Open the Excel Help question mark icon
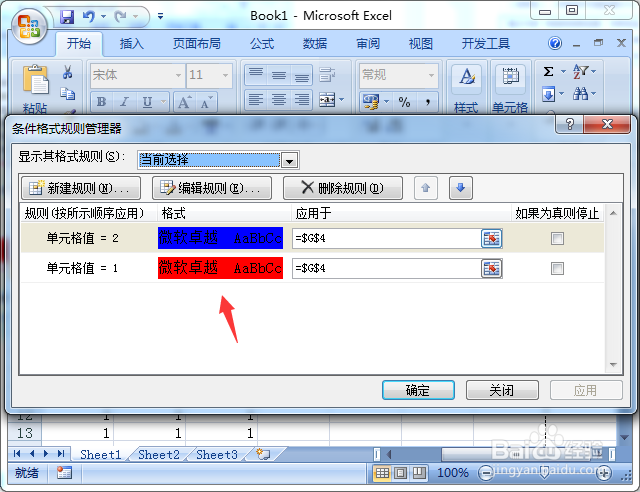This screenshot has width=640, height=492. tap(555, 43)
